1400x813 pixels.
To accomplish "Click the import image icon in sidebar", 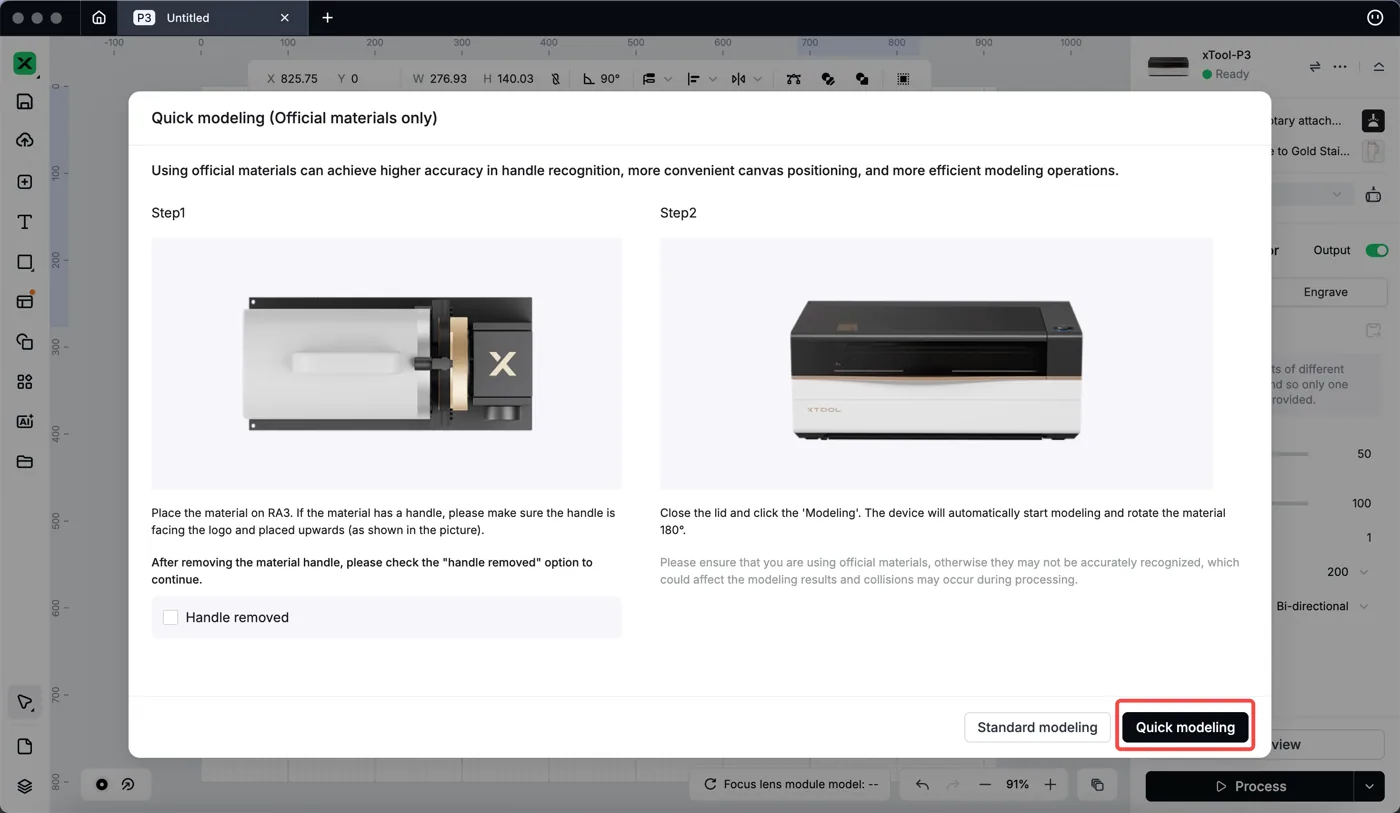I will (25, 182).
